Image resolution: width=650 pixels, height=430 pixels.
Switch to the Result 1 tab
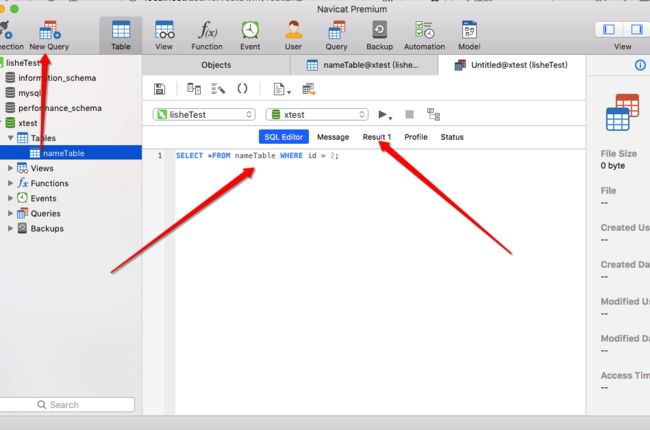[376, 137]
